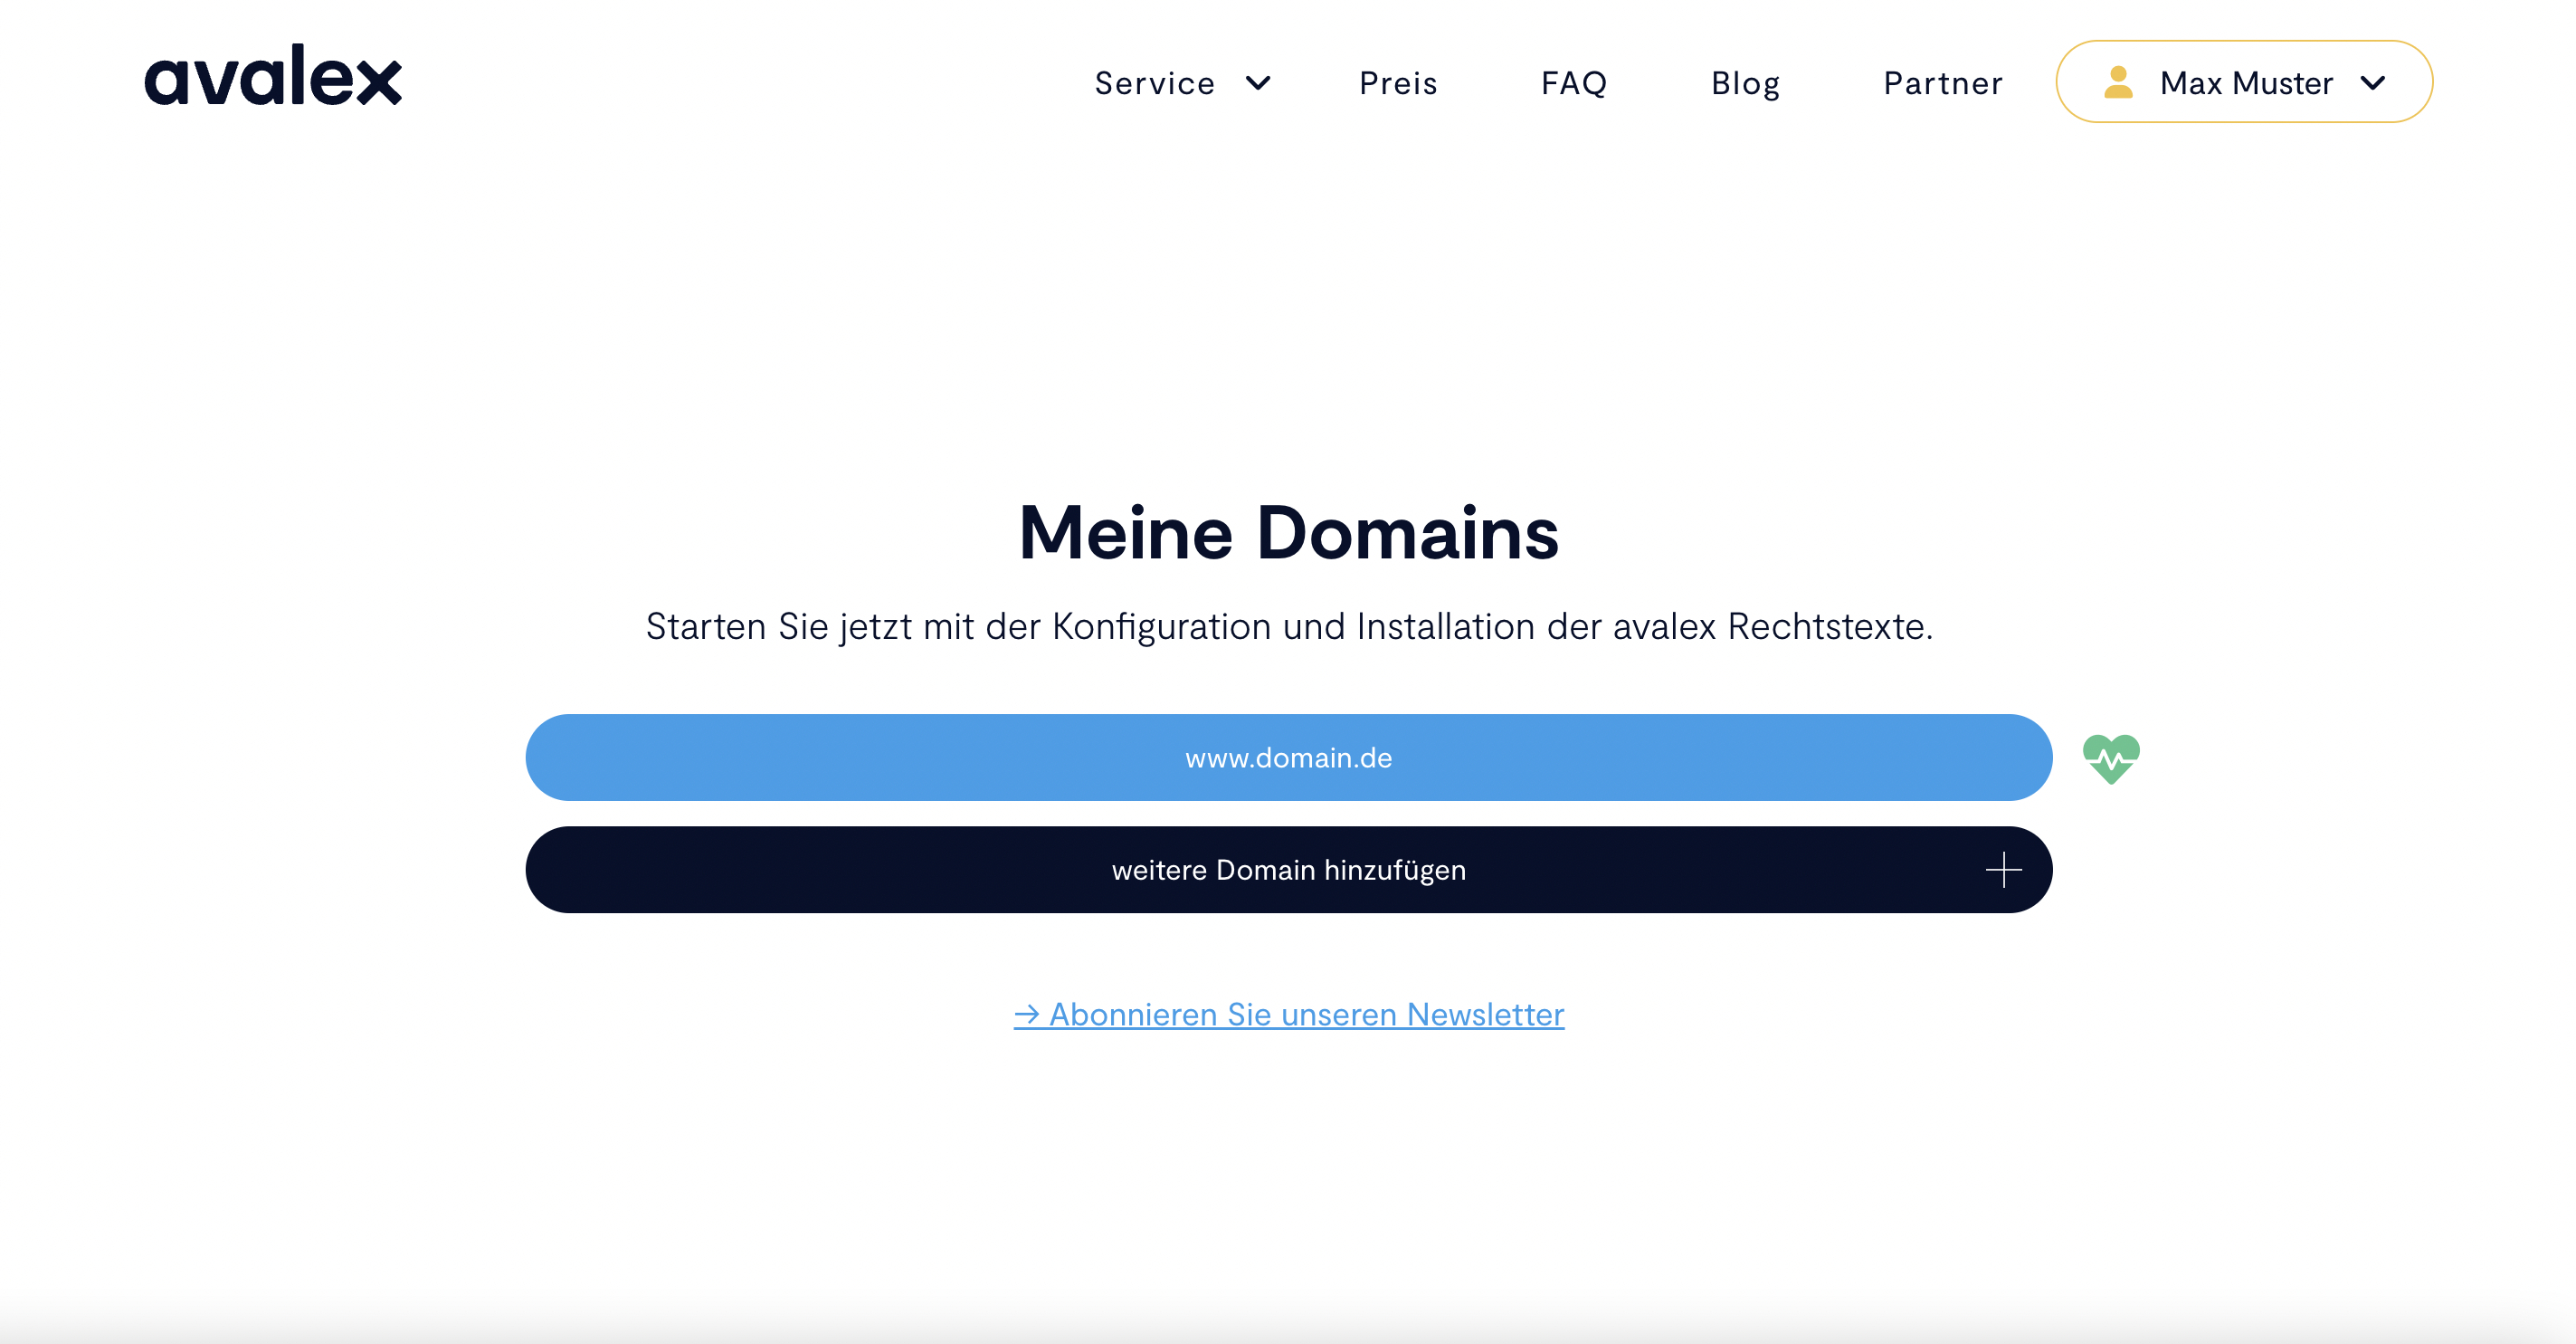Click weitere Domain hinzufügen
2576x1344 pixels.
1288,869
